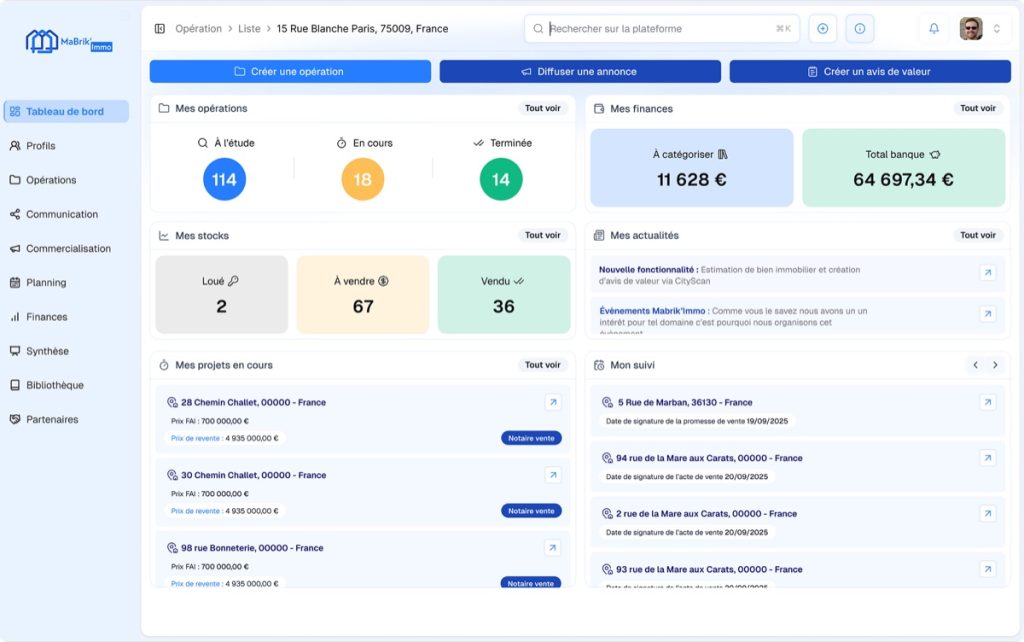Screen dimensions: 1024x642
Task: Toggle the sidebar collapse icon beside Opération
Action: click(159, 29)
